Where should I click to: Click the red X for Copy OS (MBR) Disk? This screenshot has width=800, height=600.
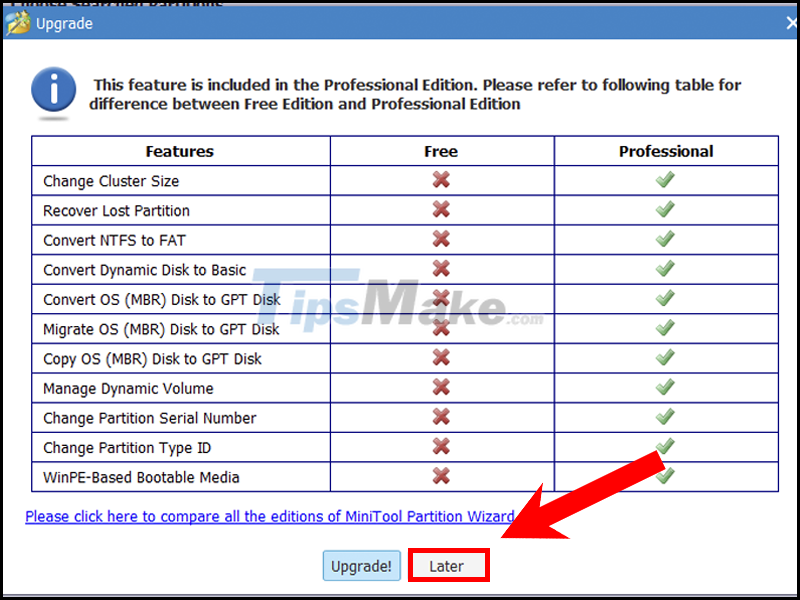click(441, 357)
